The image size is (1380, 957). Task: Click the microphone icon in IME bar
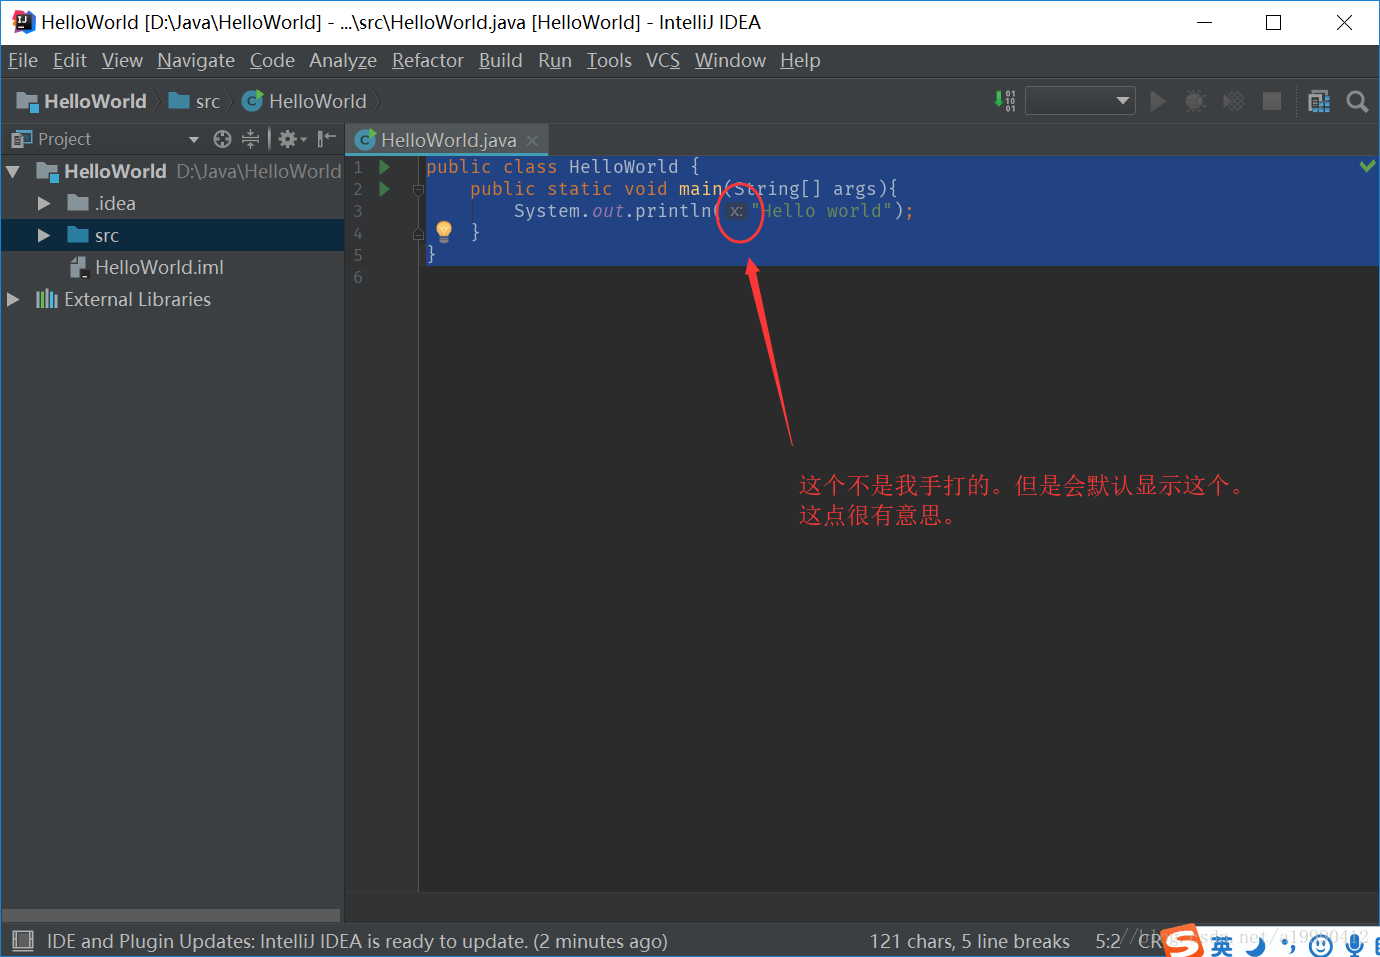[1354, 944]
